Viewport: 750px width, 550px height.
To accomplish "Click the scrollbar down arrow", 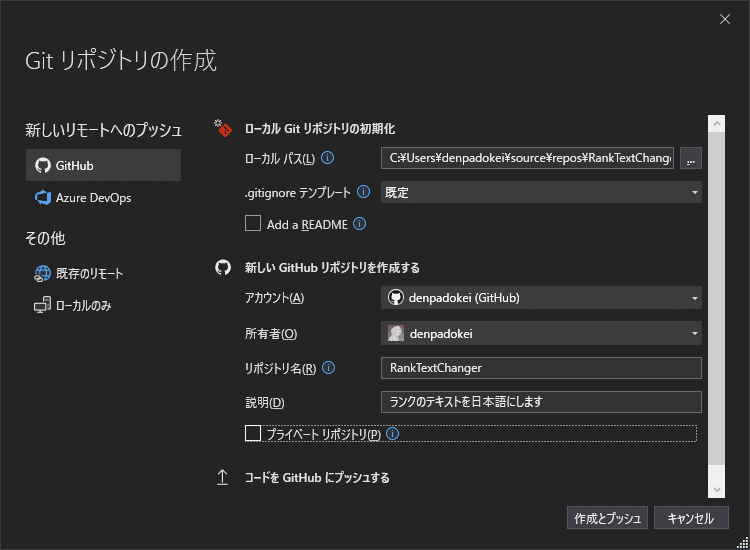I will tap(717, 489).
